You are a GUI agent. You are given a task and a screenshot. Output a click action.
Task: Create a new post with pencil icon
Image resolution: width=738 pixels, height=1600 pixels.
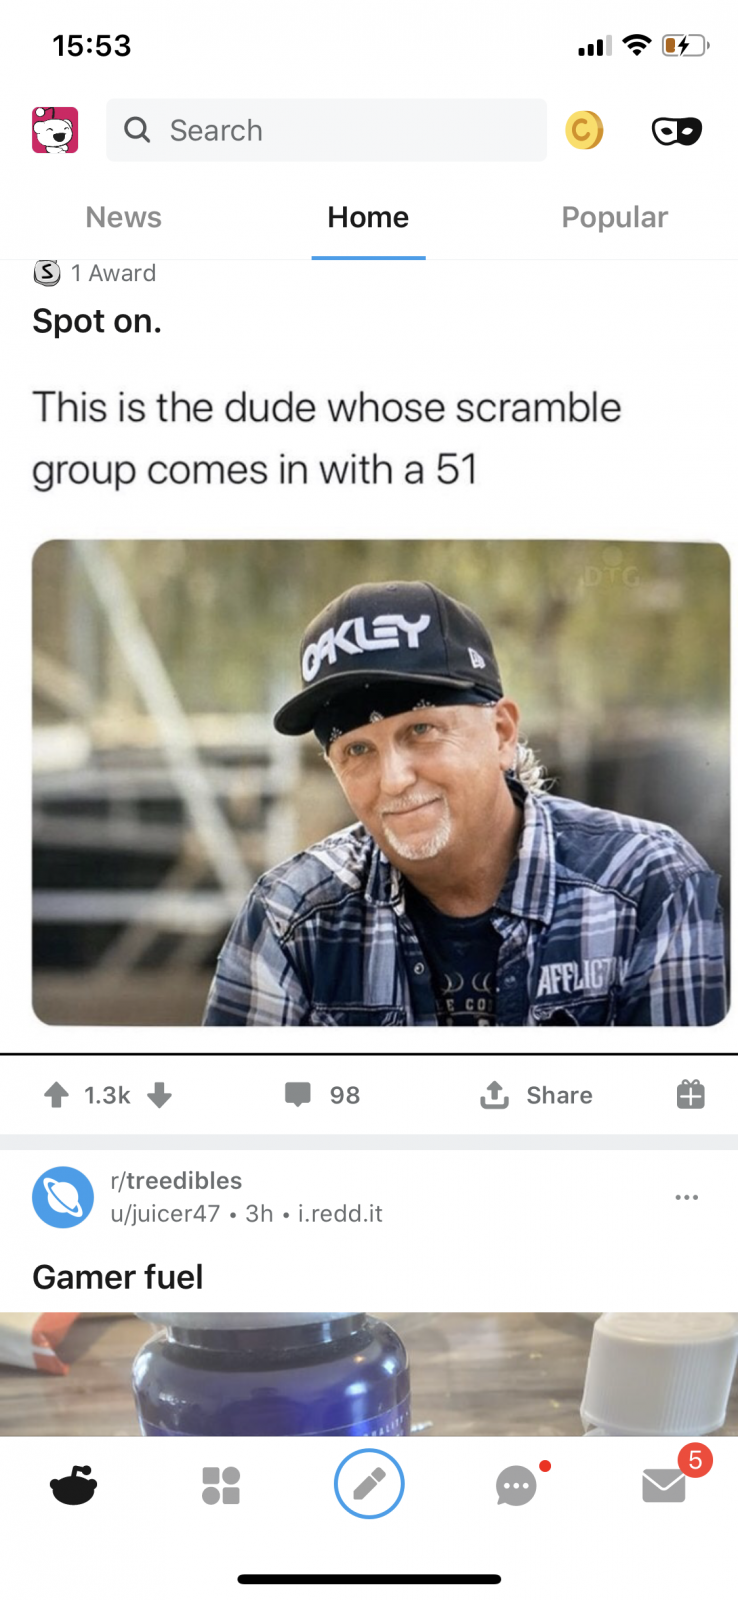[369, 1484]
